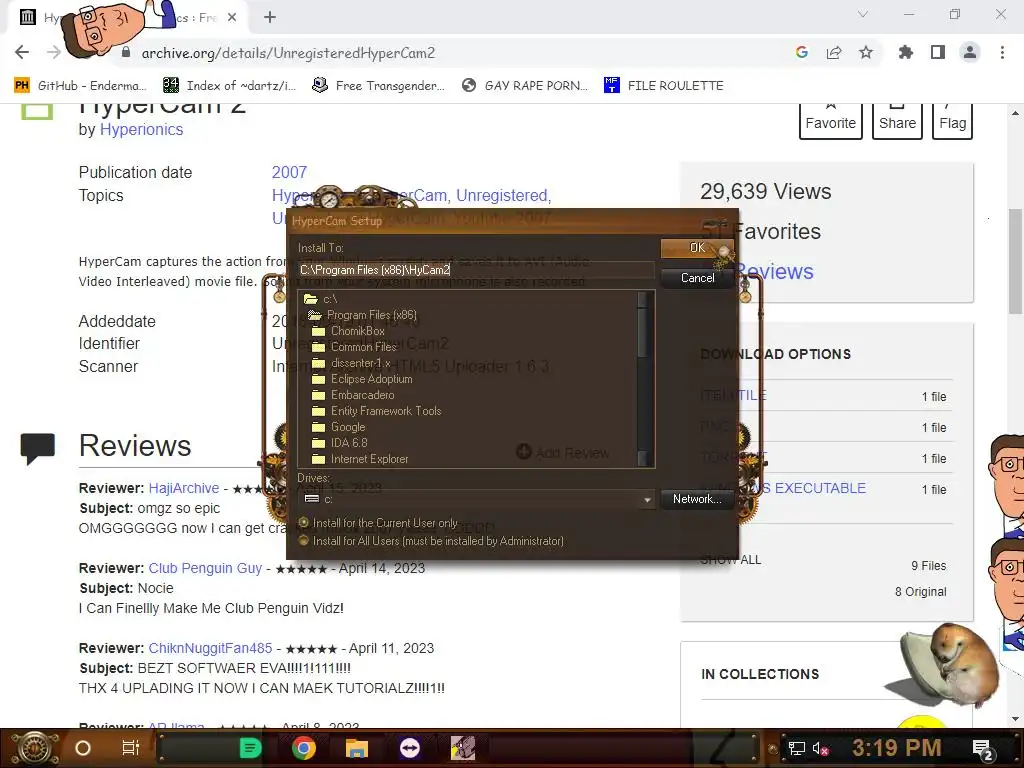This screenshot has height=768, width=1024.
Task: Bookmark this page with star icon
Action: tap(866, 53)
